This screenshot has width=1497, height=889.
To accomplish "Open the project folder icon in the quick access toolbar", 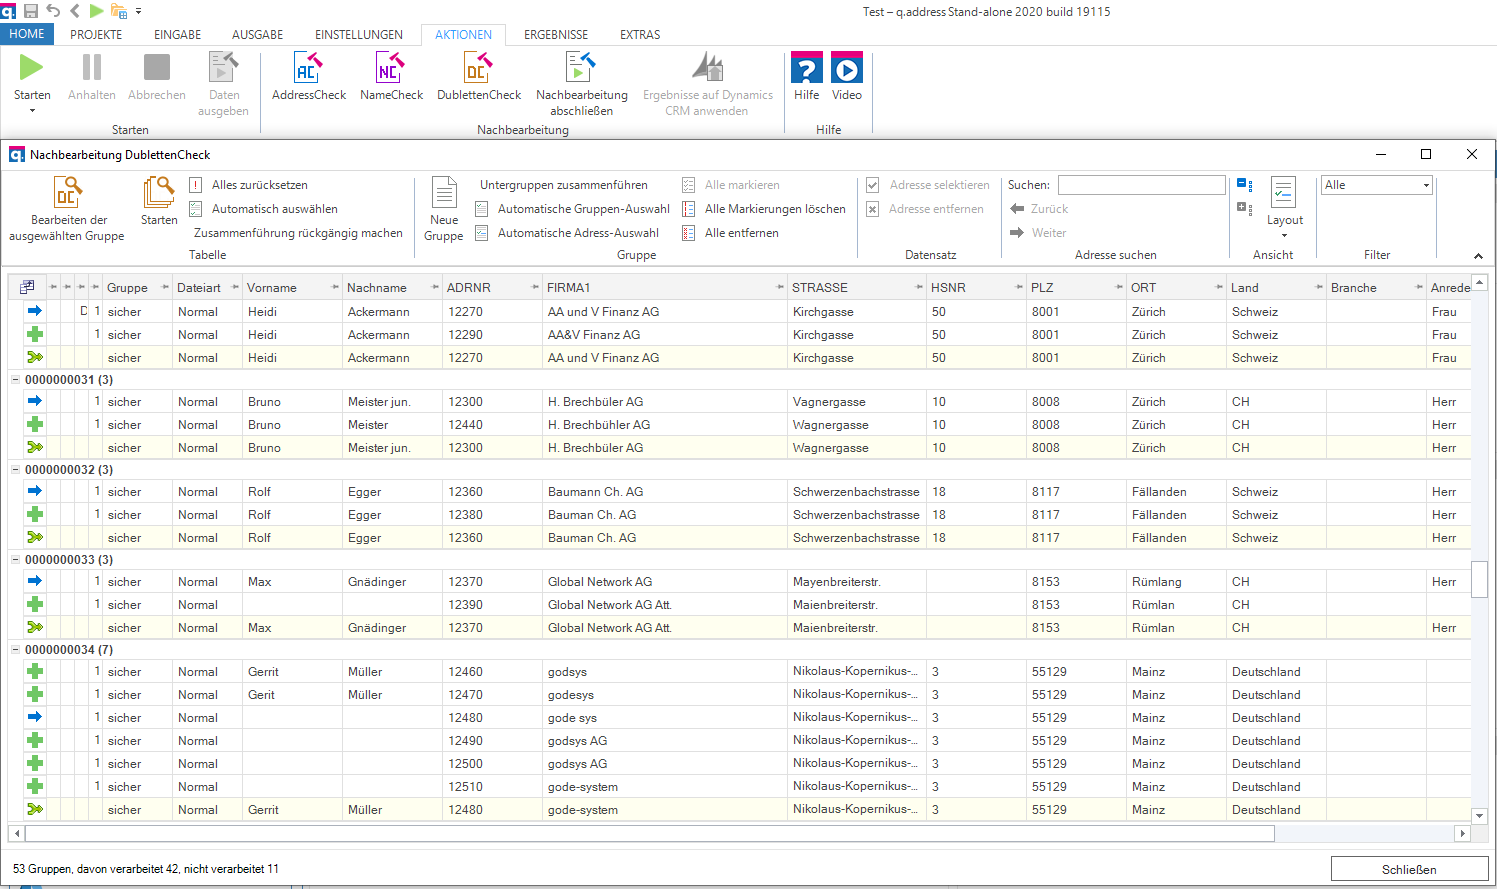I will click(119, 11).
